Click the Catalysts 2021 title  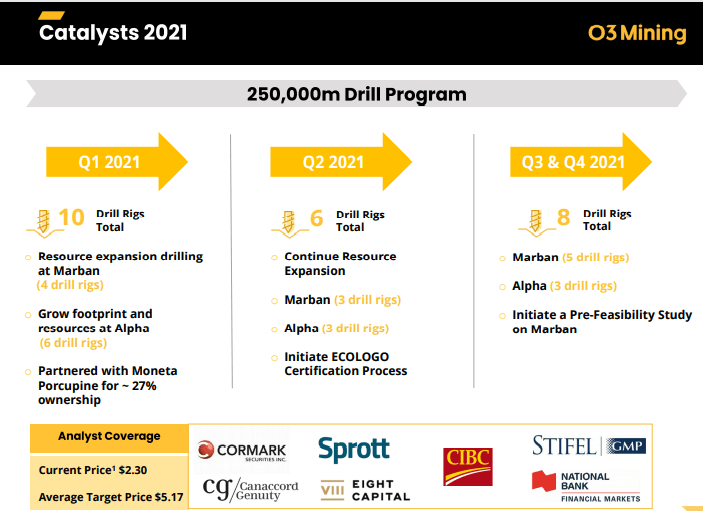[x=113, y=32]
